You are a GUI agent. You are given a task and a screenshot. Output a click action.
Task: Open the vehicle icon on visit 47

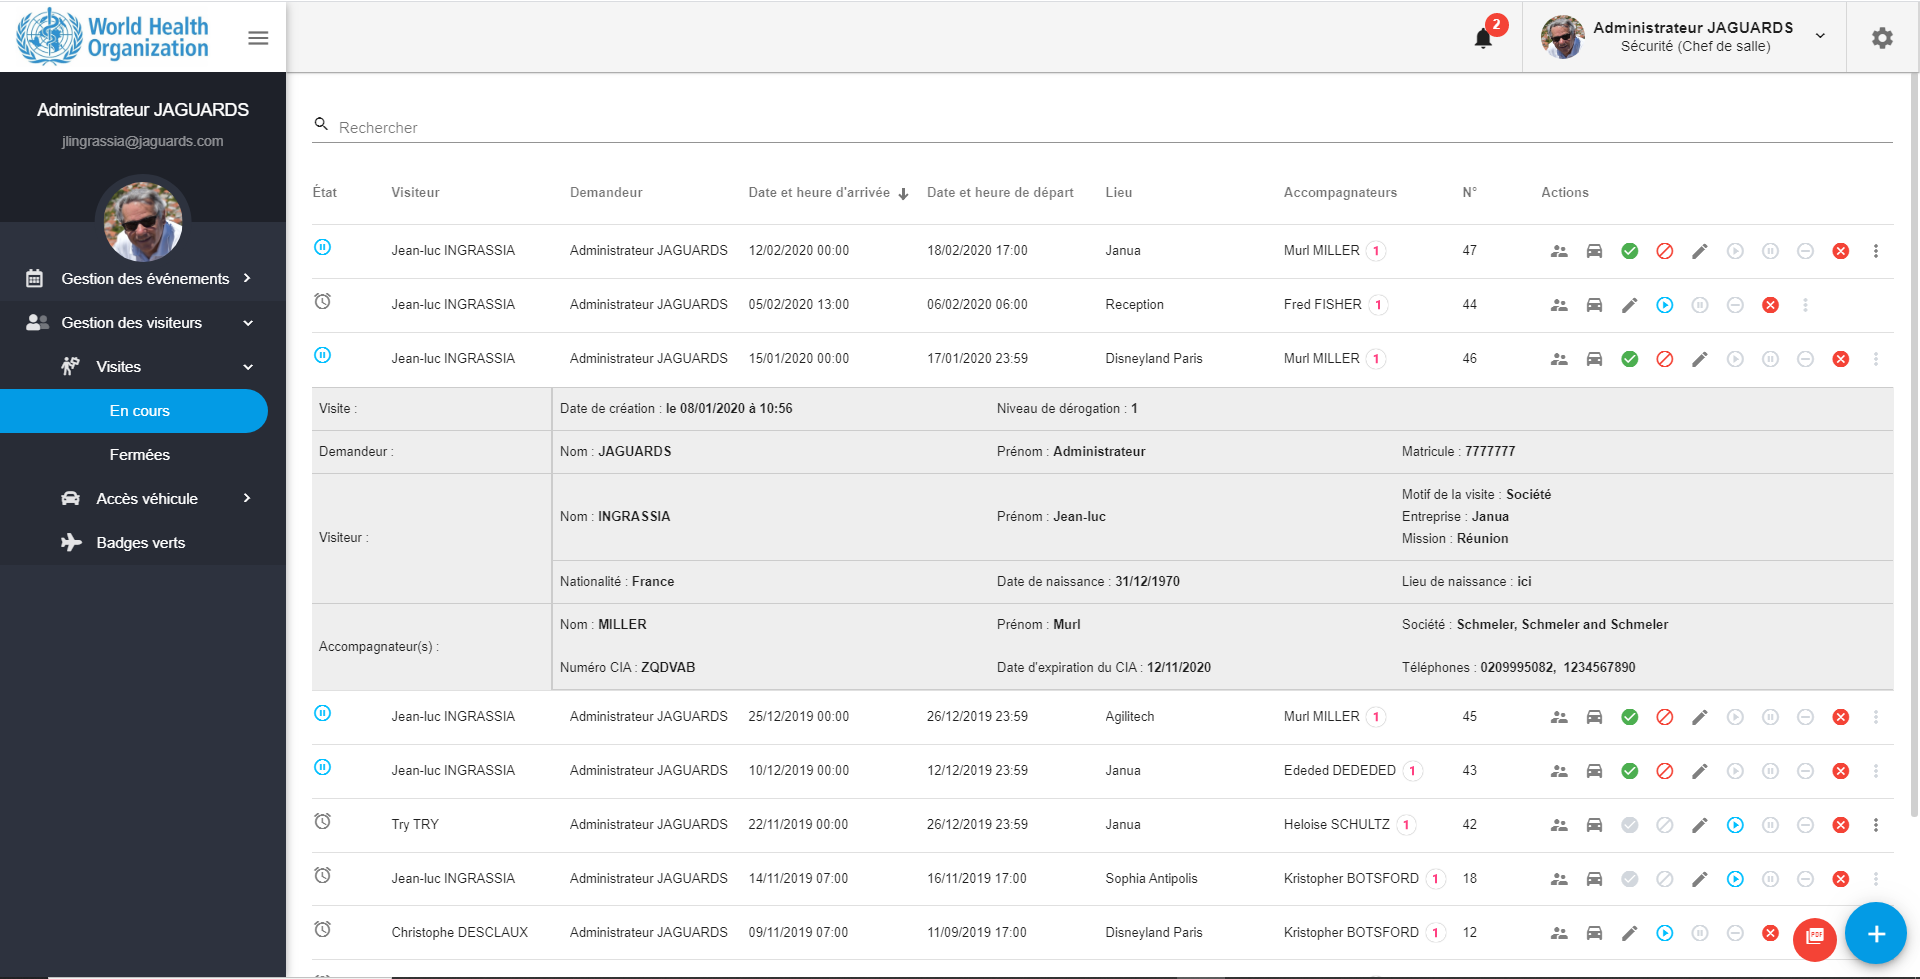tap(1594, 251)
